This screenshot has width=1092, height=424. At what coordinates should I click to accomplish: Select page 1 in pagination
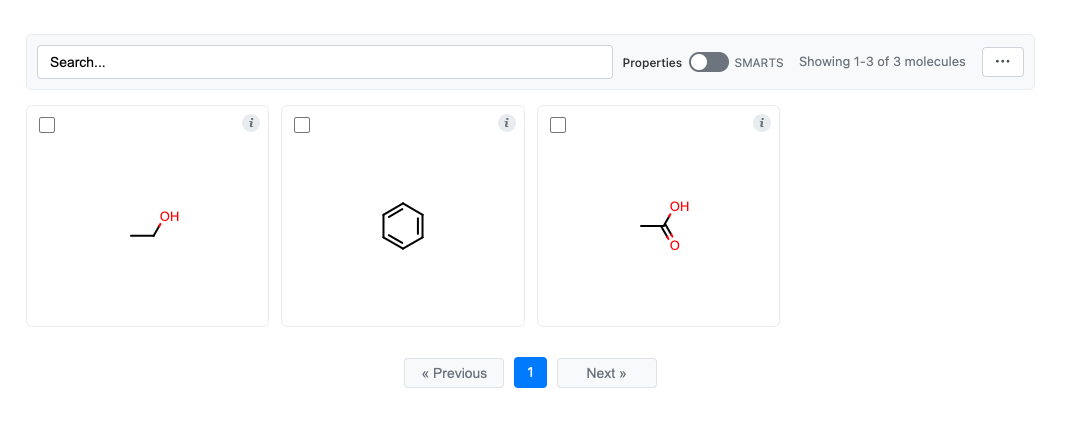point(530,372)
